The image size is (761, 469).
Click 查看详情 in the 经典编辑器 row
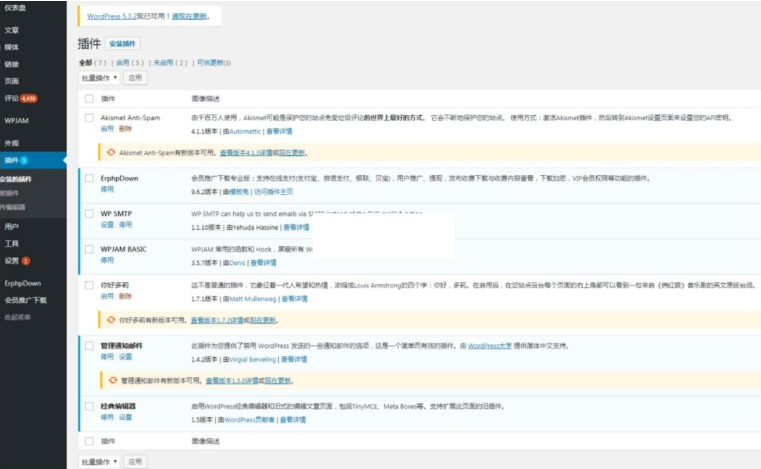coord(293,420)
